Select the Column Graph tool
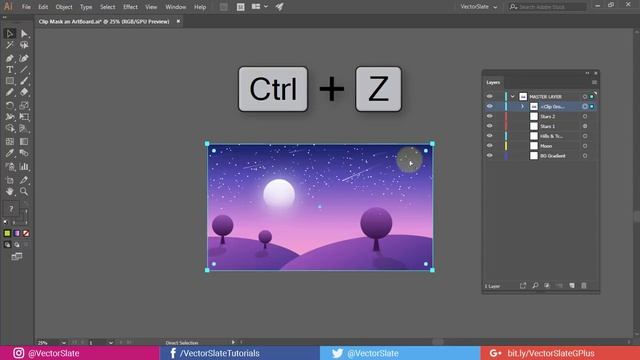This screenshot has width=640, height=360. click(24, 167)
